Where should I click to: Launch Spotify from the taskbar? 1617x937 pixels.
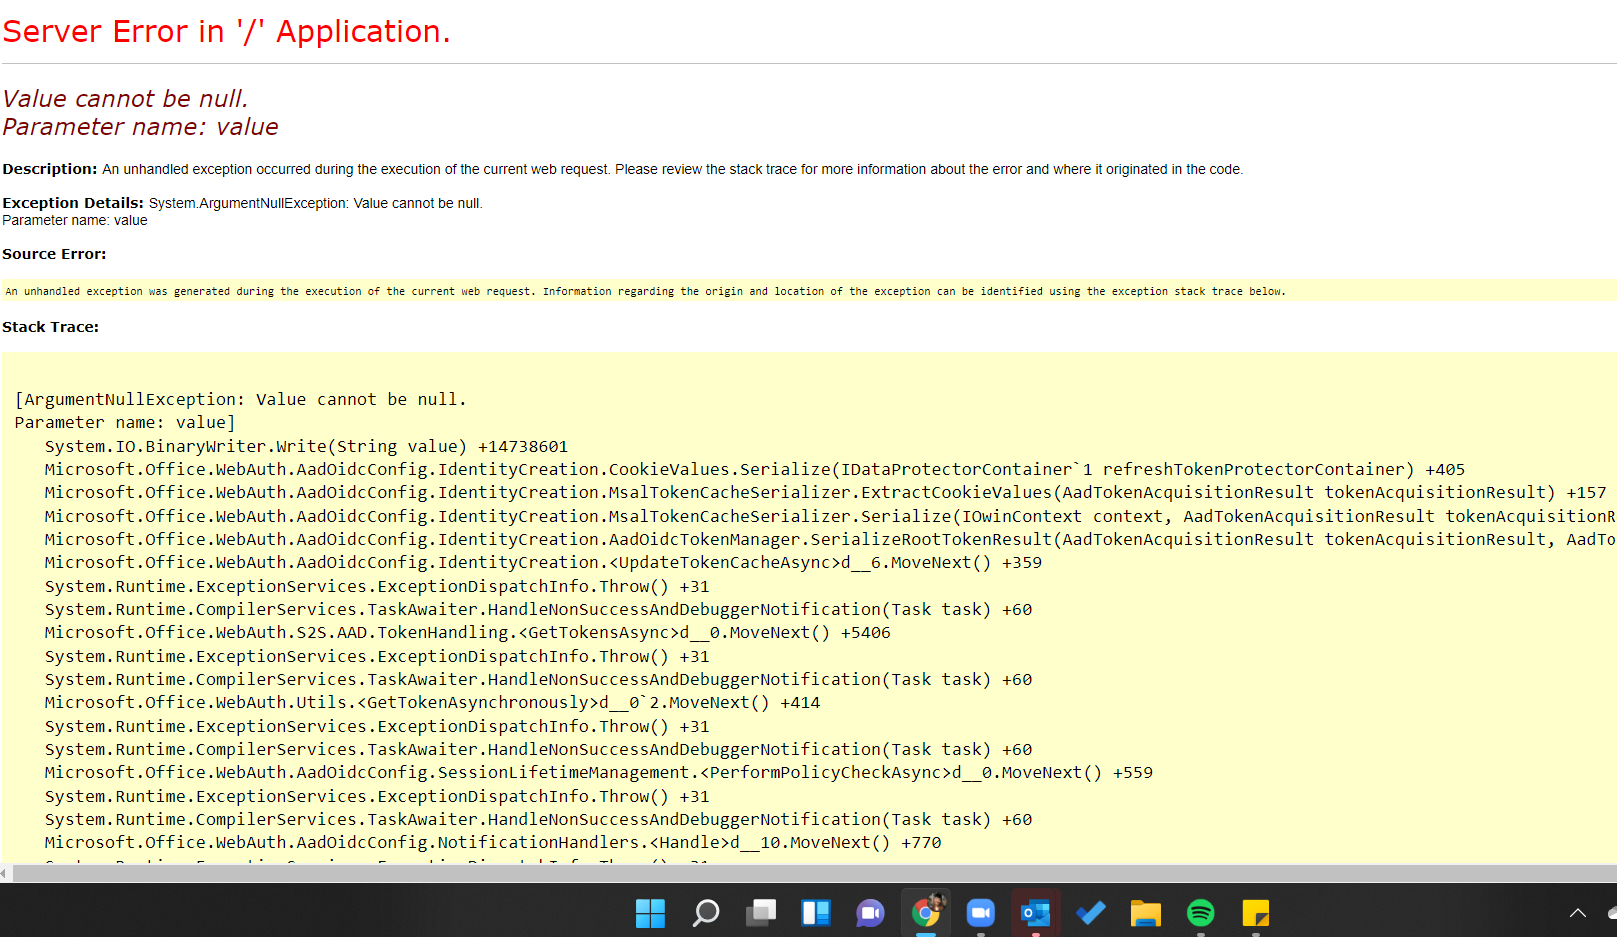1200,913
